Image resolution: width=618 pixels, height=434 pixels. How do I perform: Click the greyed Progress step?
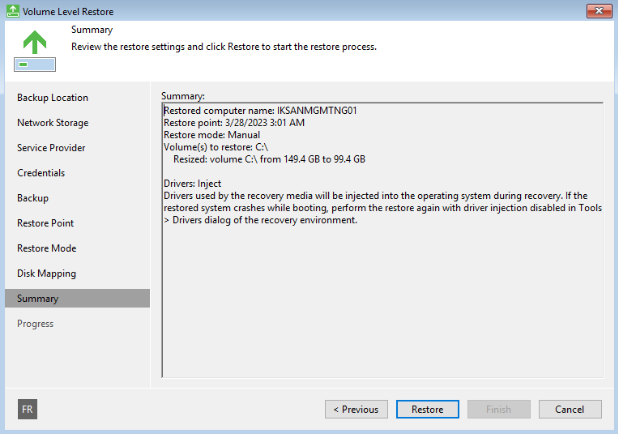click(35, 324)
